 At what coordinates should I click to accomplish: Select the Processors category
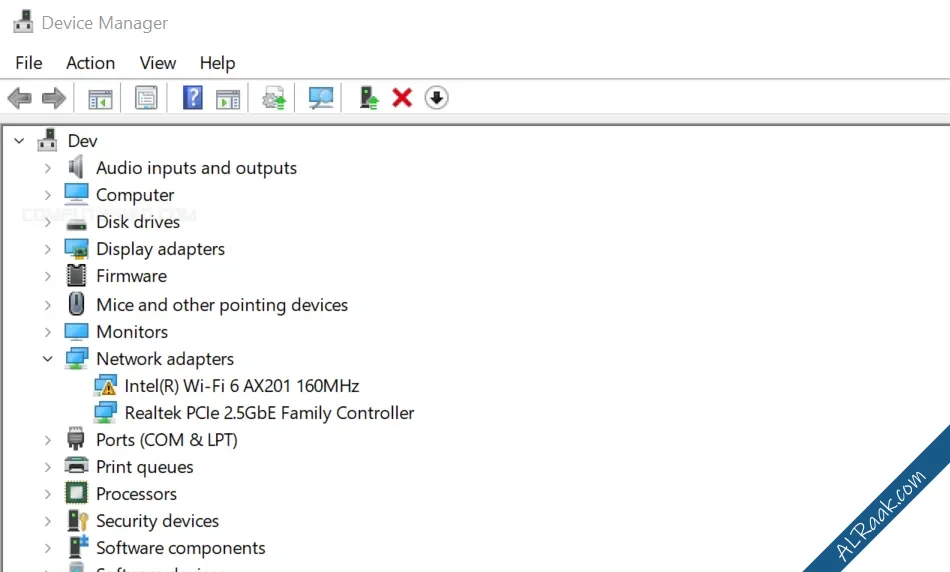tap(136, 494)
